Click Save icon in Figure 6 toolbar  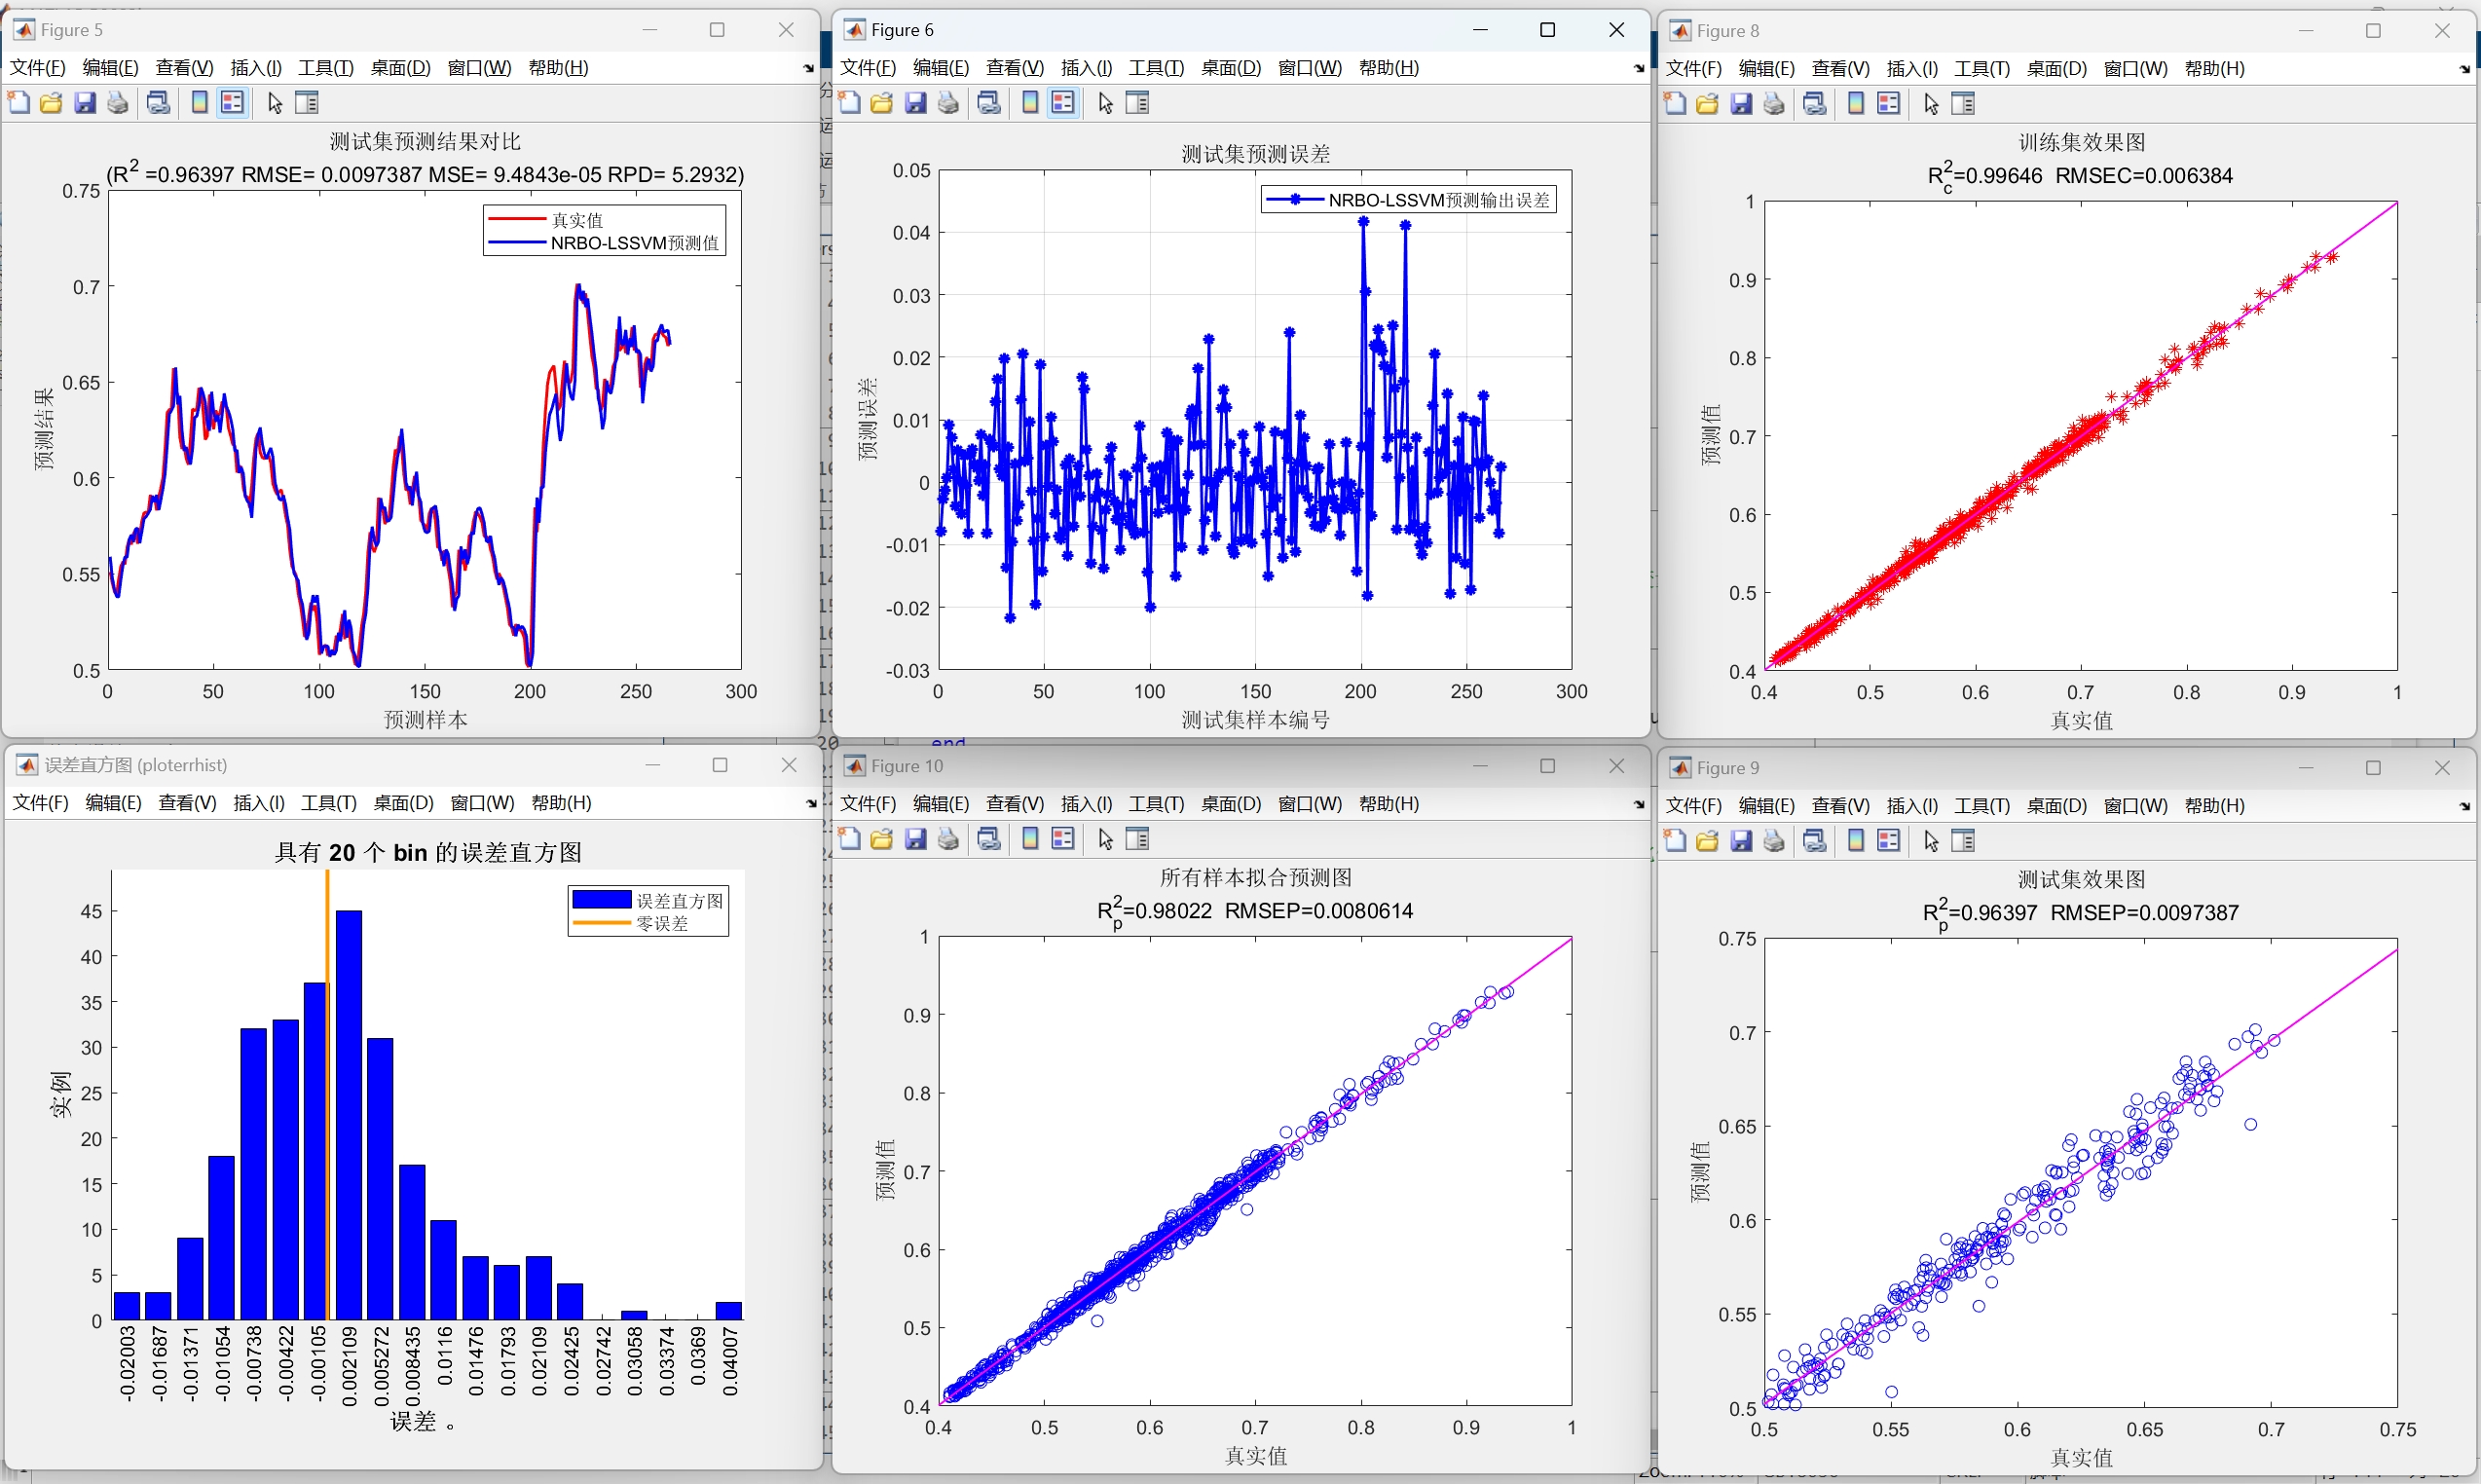pyautogui.click(x=915, y=103)
